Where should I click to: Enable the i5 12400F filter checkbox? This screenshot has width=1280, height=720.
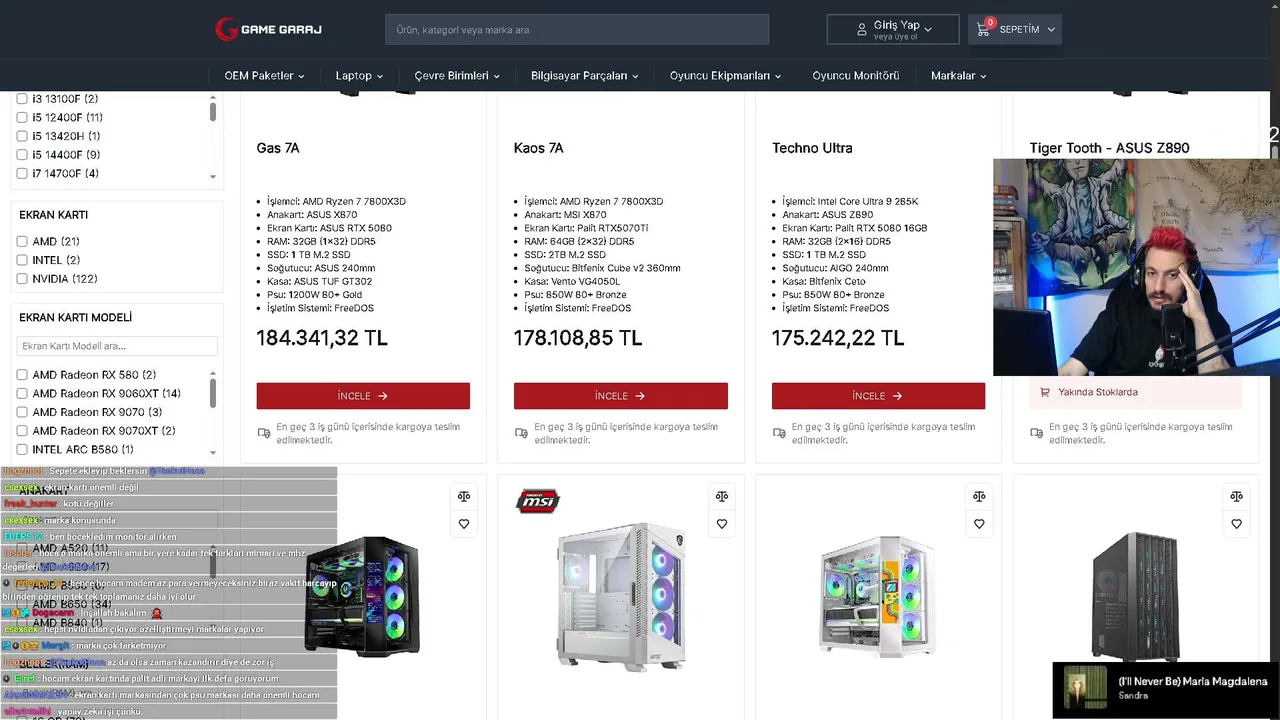(22, 118)
